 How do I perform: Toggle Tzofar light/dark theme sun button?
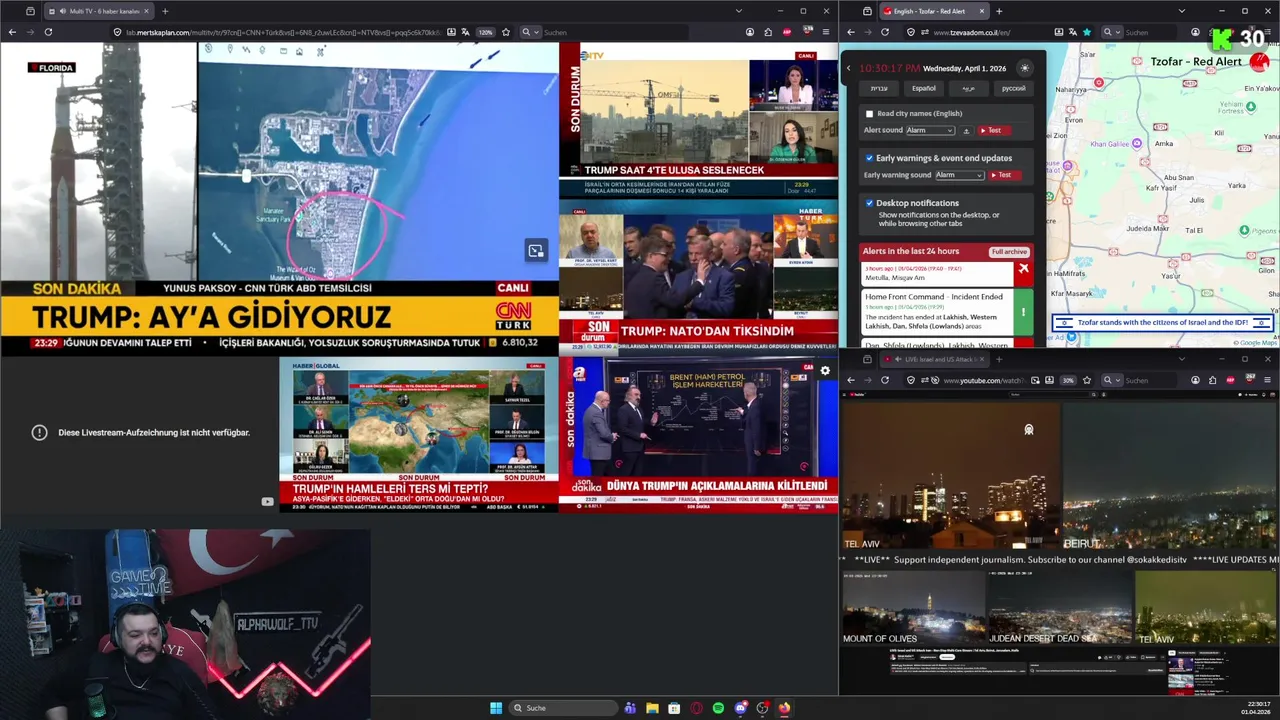point(1024,68)
